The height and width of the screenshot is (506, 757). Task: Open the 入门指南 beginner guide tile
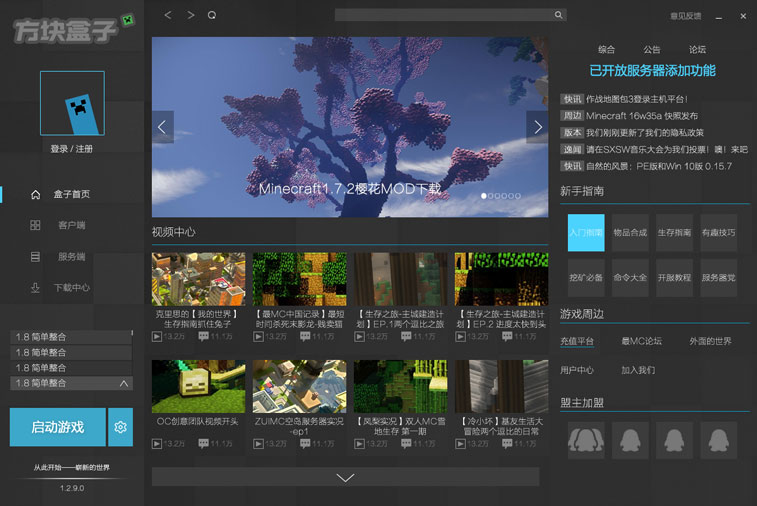point(586,232)
